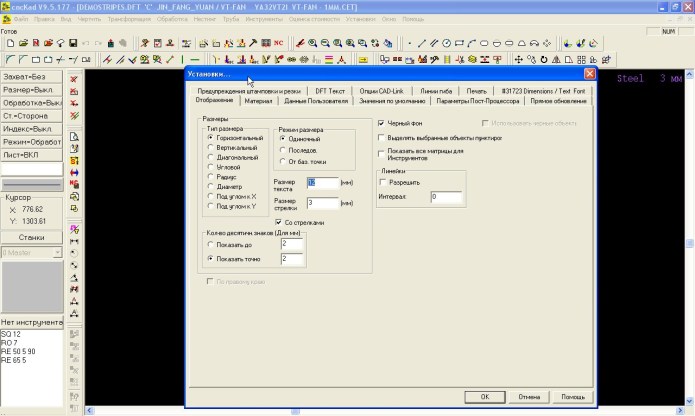
Task: Open Печать tab
Action: coord(476,91)
